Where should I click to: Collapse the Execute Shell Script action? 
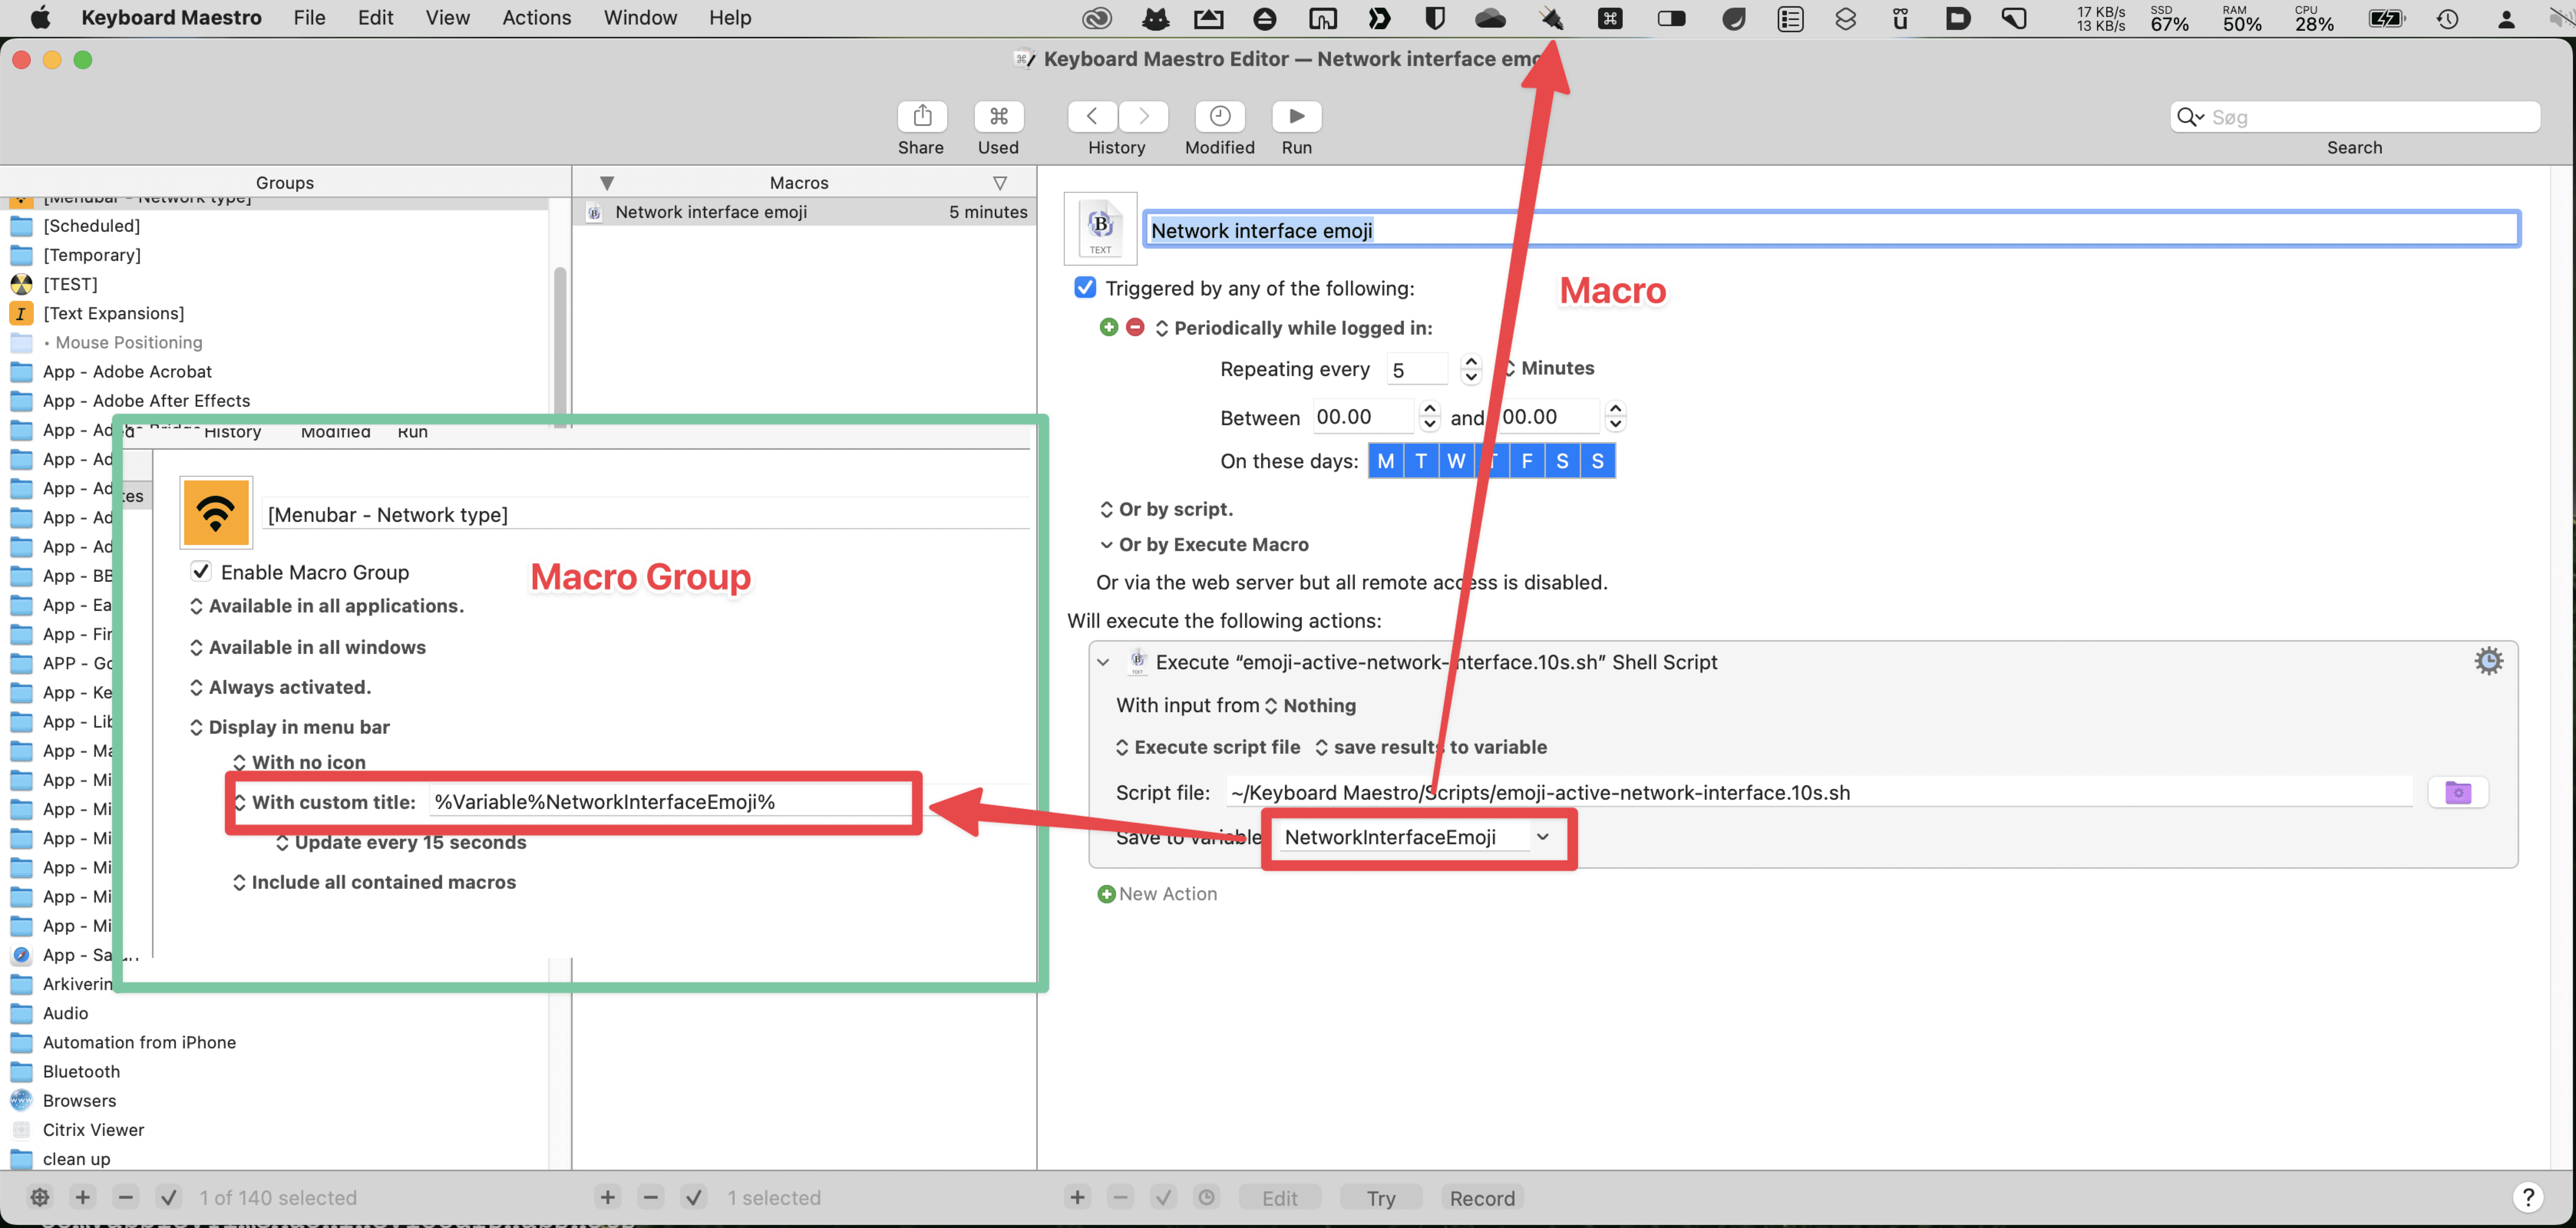click(x=1103, y=662)
